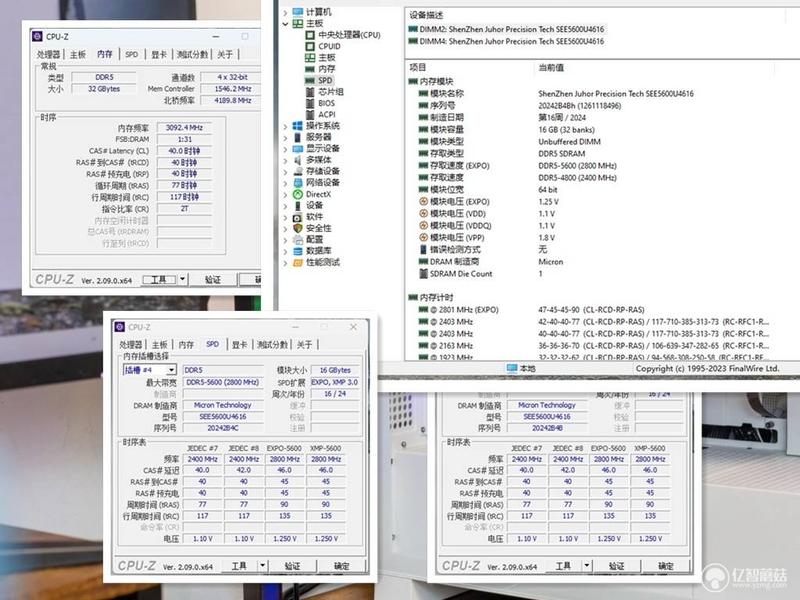
Task: Click the DRAM 制造商 row in AIDA64
Action: pos(491,262)
